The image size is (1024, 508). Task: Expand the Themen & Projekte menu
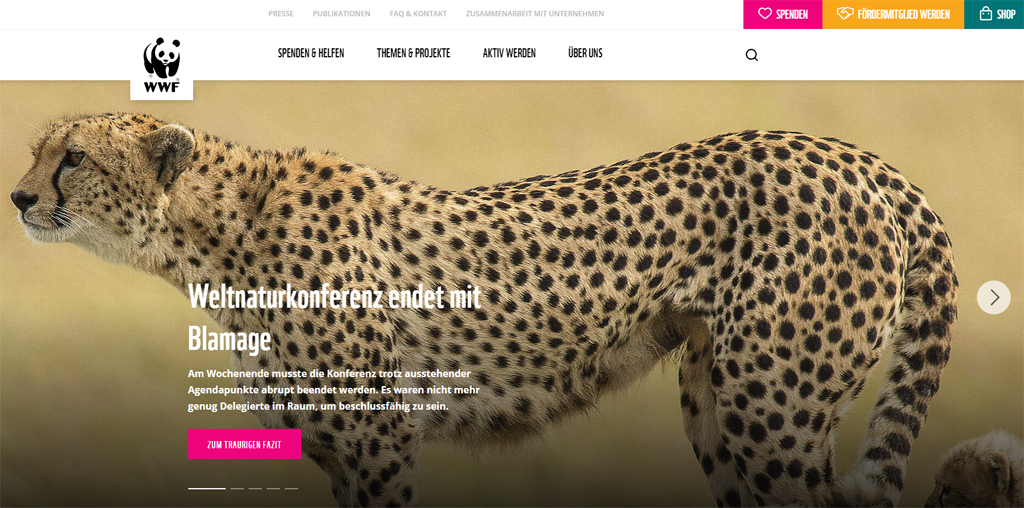tap(413, 54)
